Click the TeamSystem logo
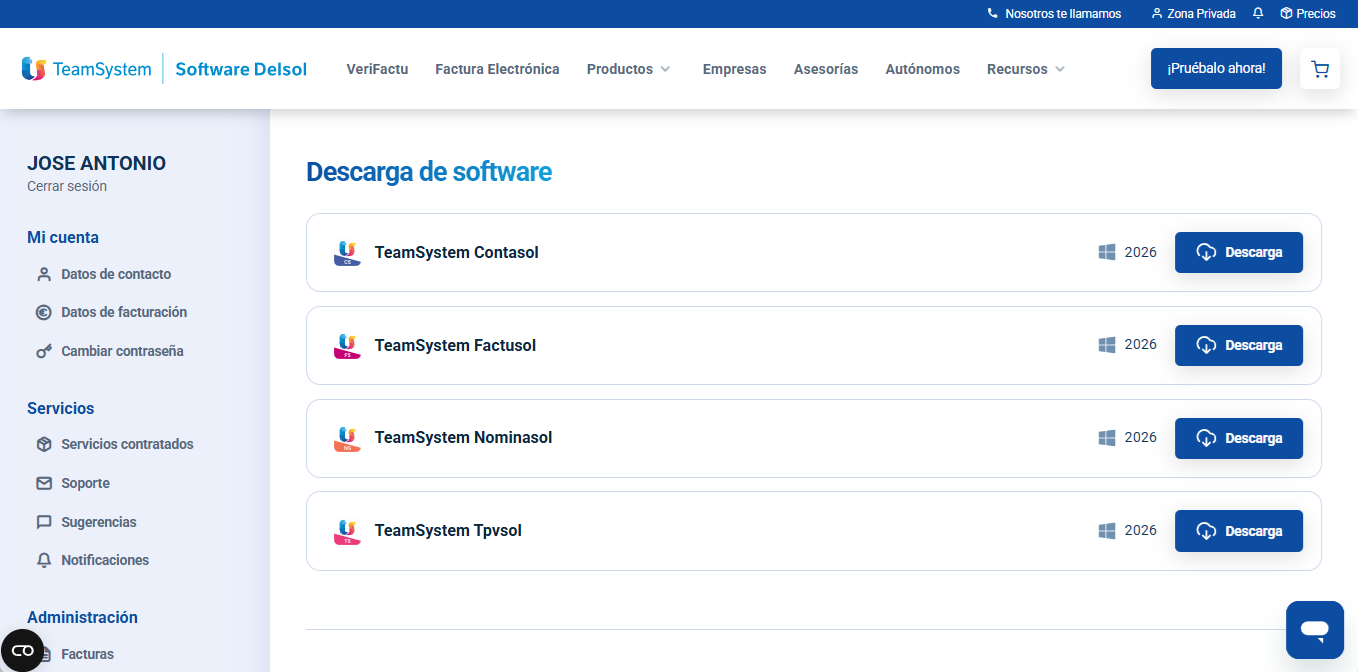This screenshot has height=672, width=1358. point(86,69)
